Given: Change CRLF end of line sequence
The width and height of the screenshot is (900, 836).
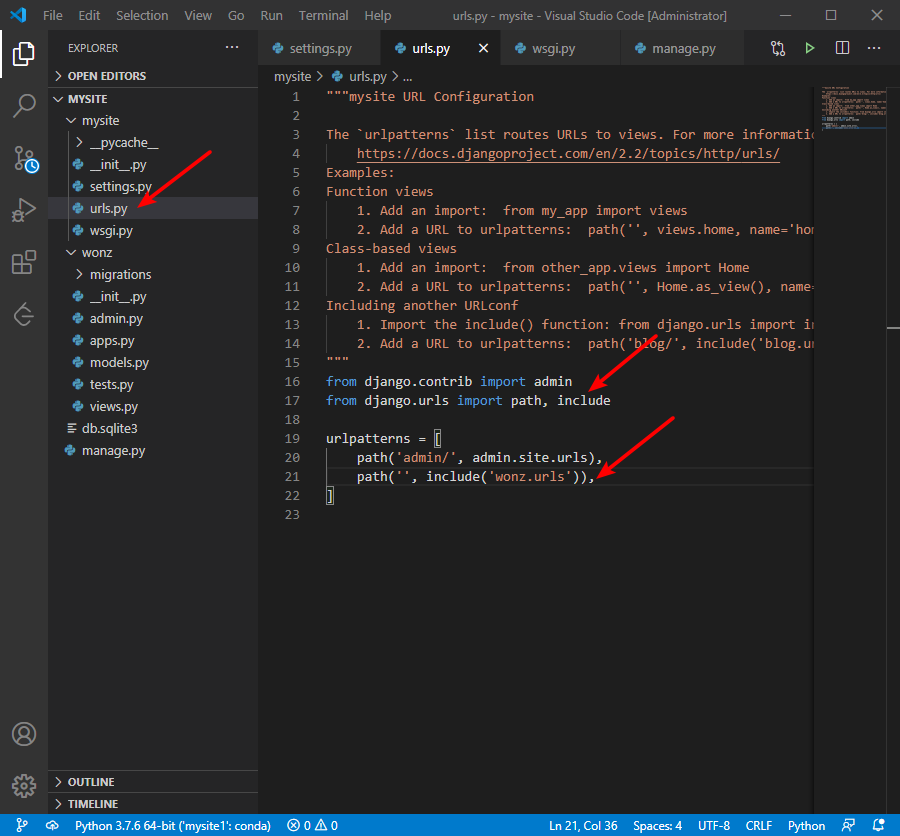Looking at the screenshot, I should point(759,826).
